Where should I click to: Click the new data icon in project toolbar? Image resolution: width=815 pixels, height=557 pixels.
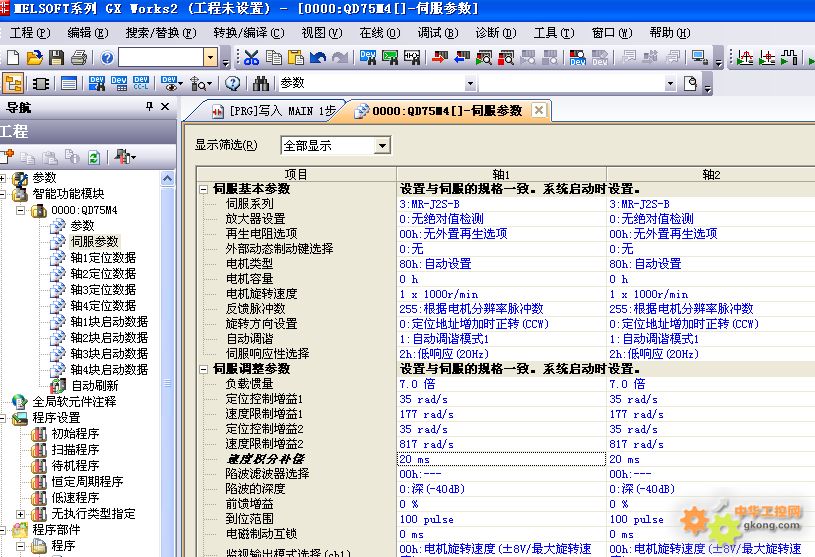(x=7, y=156)
